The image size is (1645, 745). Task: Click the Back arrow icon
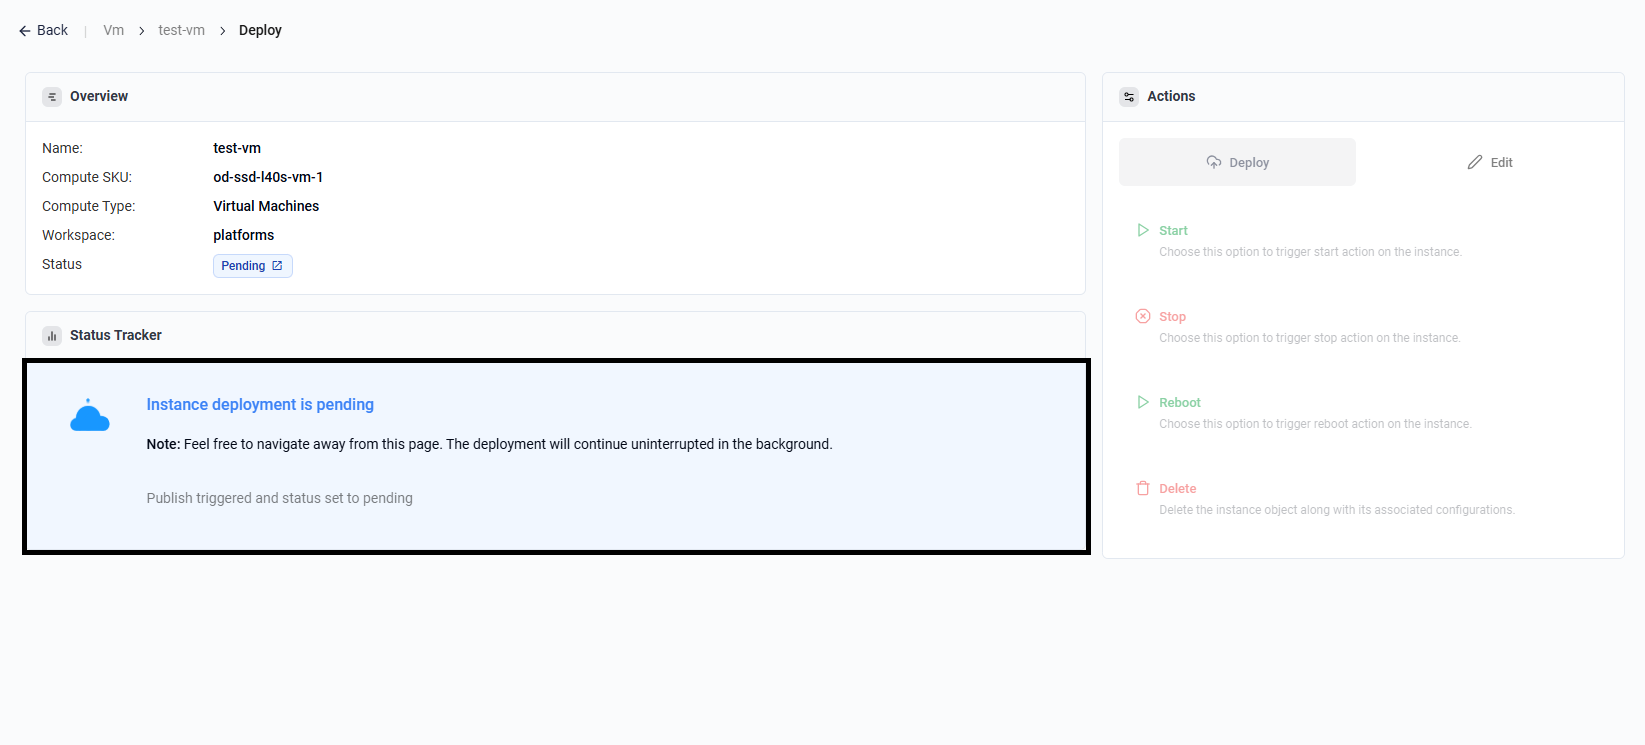[25, 31]
